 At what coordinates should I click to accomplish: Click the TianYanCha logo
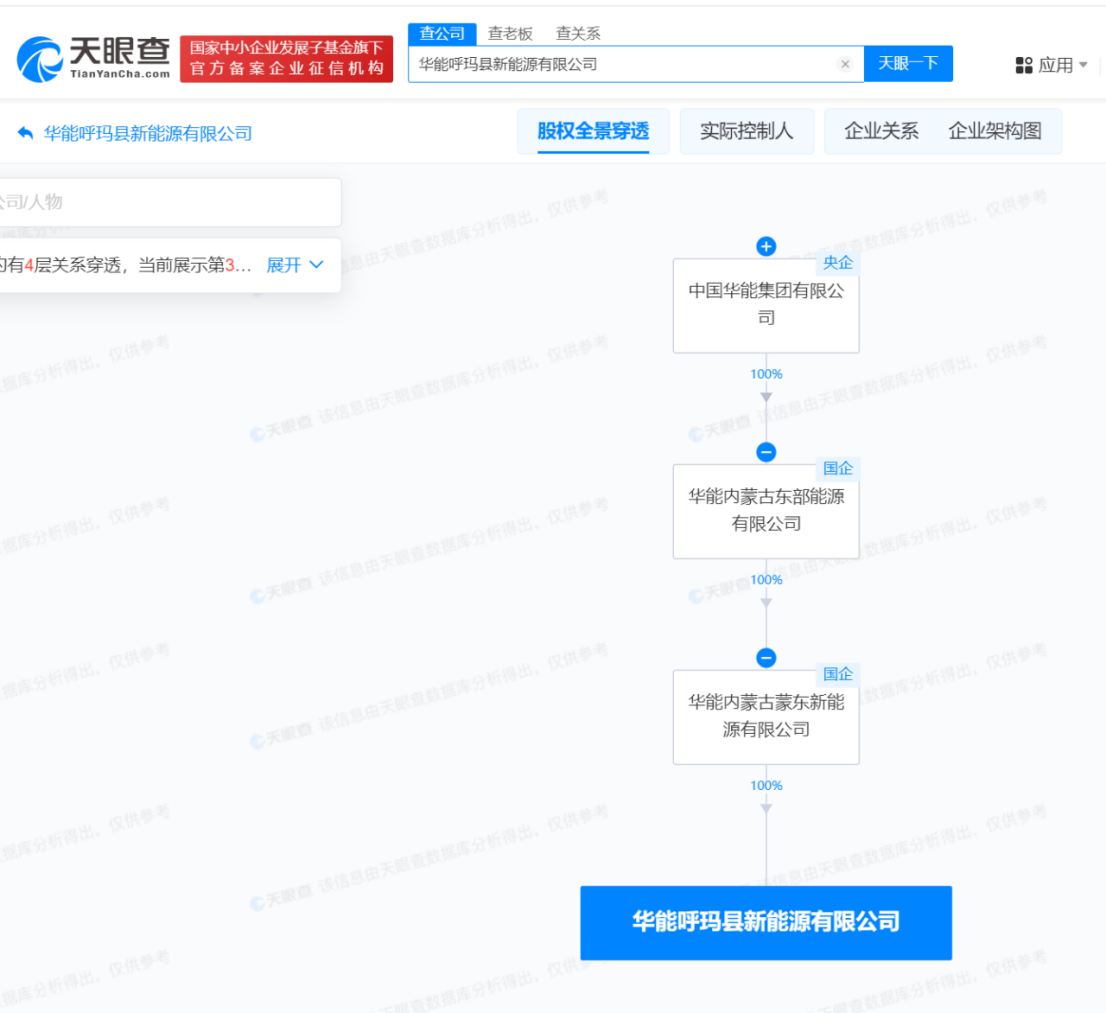pyautogui.click(x=94, y=59)
